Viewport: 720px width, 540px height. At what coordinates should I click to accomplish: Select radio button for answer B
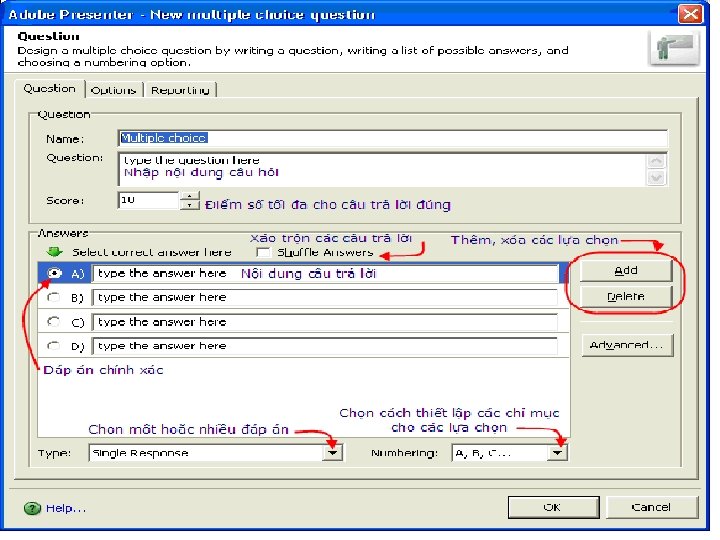tap(54, 298)
